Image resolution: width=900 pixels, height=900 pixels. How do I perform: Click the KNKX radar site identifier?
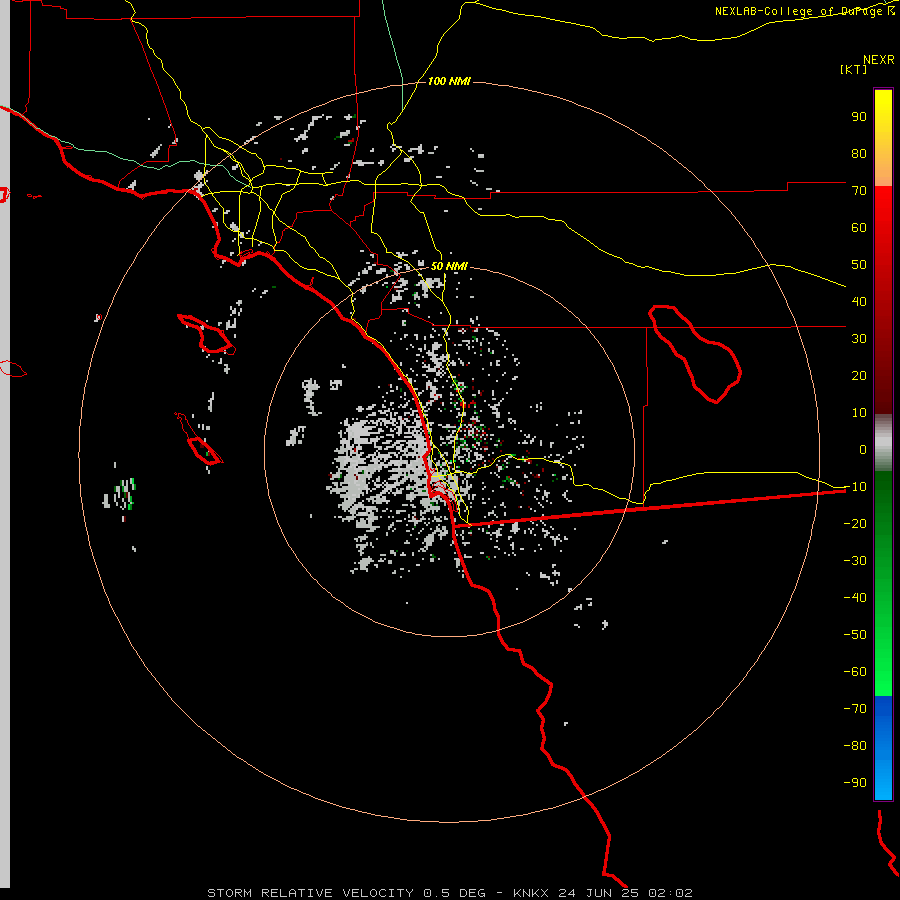click(x=531, y=893)
